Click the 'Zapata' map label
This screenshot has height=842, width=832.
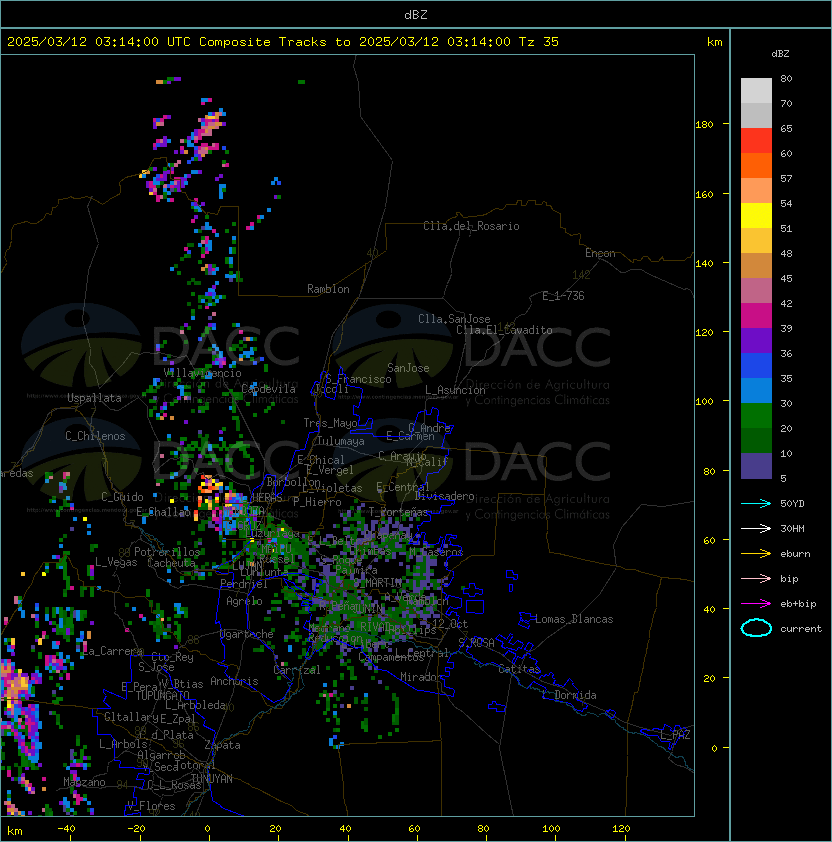(222, 745)
